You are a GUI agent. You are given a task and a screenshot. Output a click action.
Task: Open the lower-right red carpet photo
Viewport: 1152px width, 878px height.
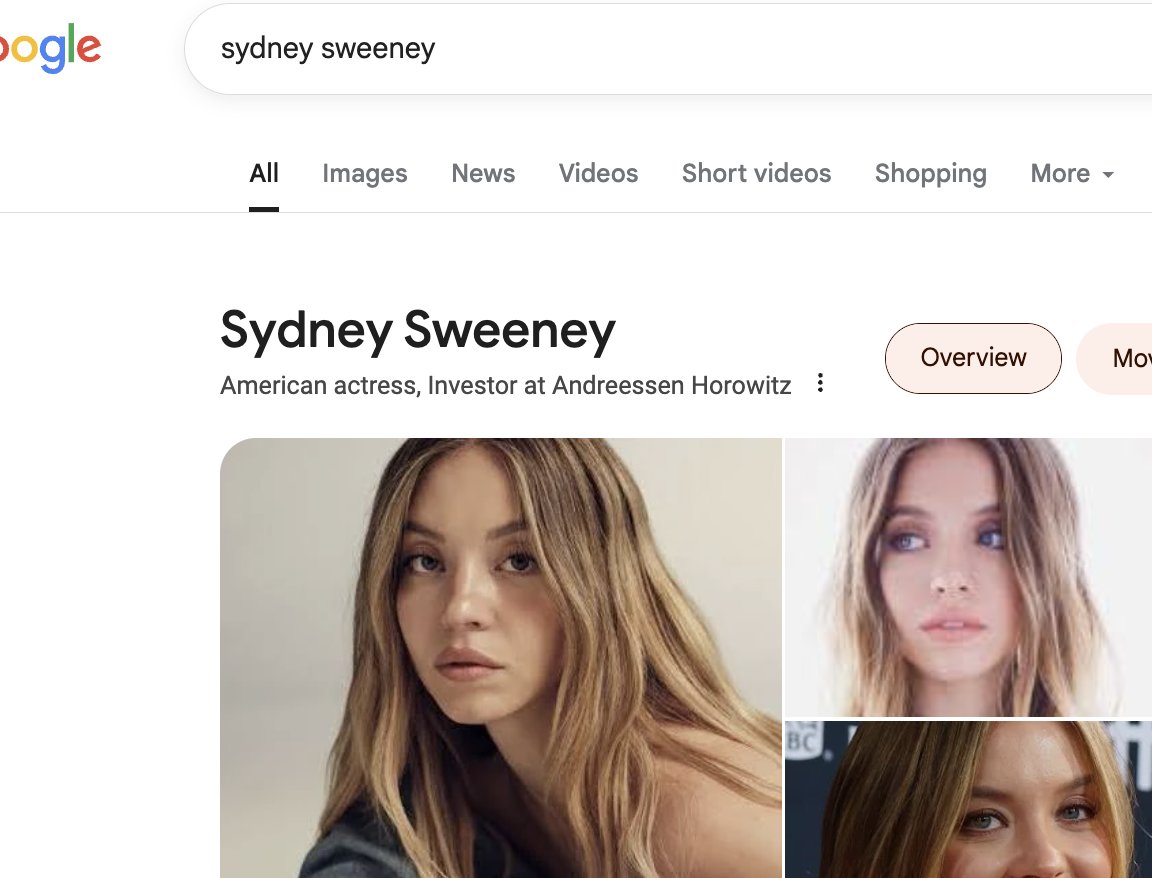tap(968, 799)
